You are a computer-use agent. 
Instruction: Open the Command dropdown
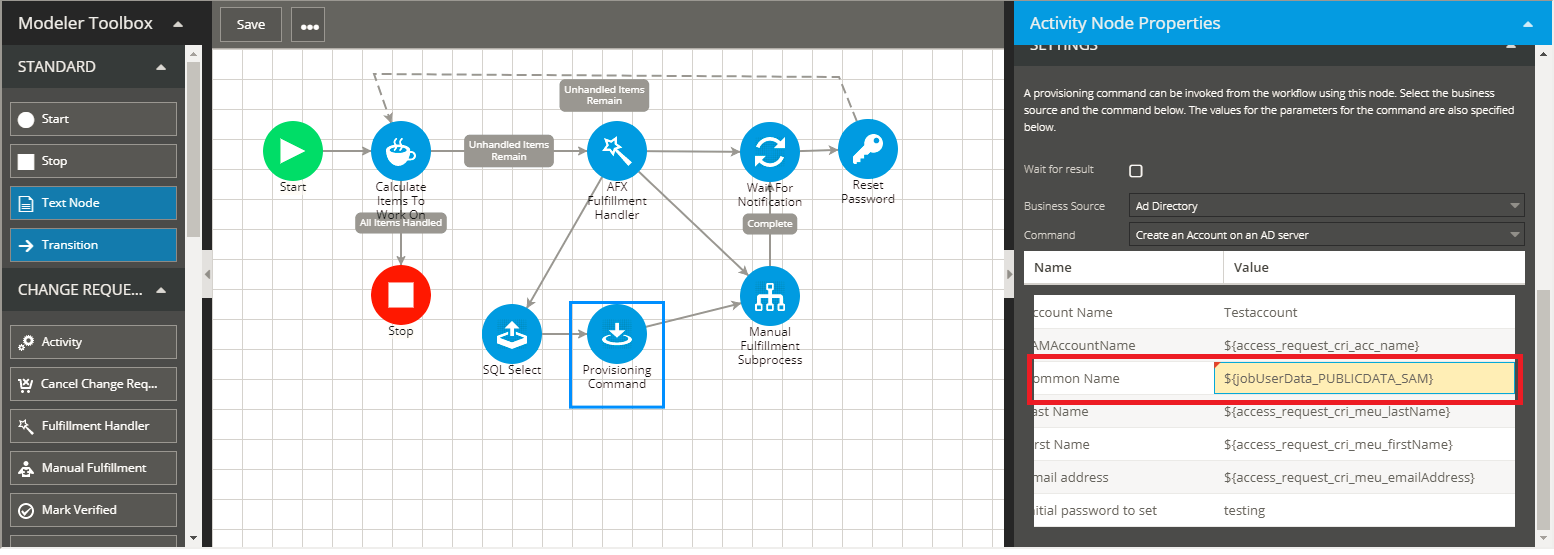pos(1327,235)
